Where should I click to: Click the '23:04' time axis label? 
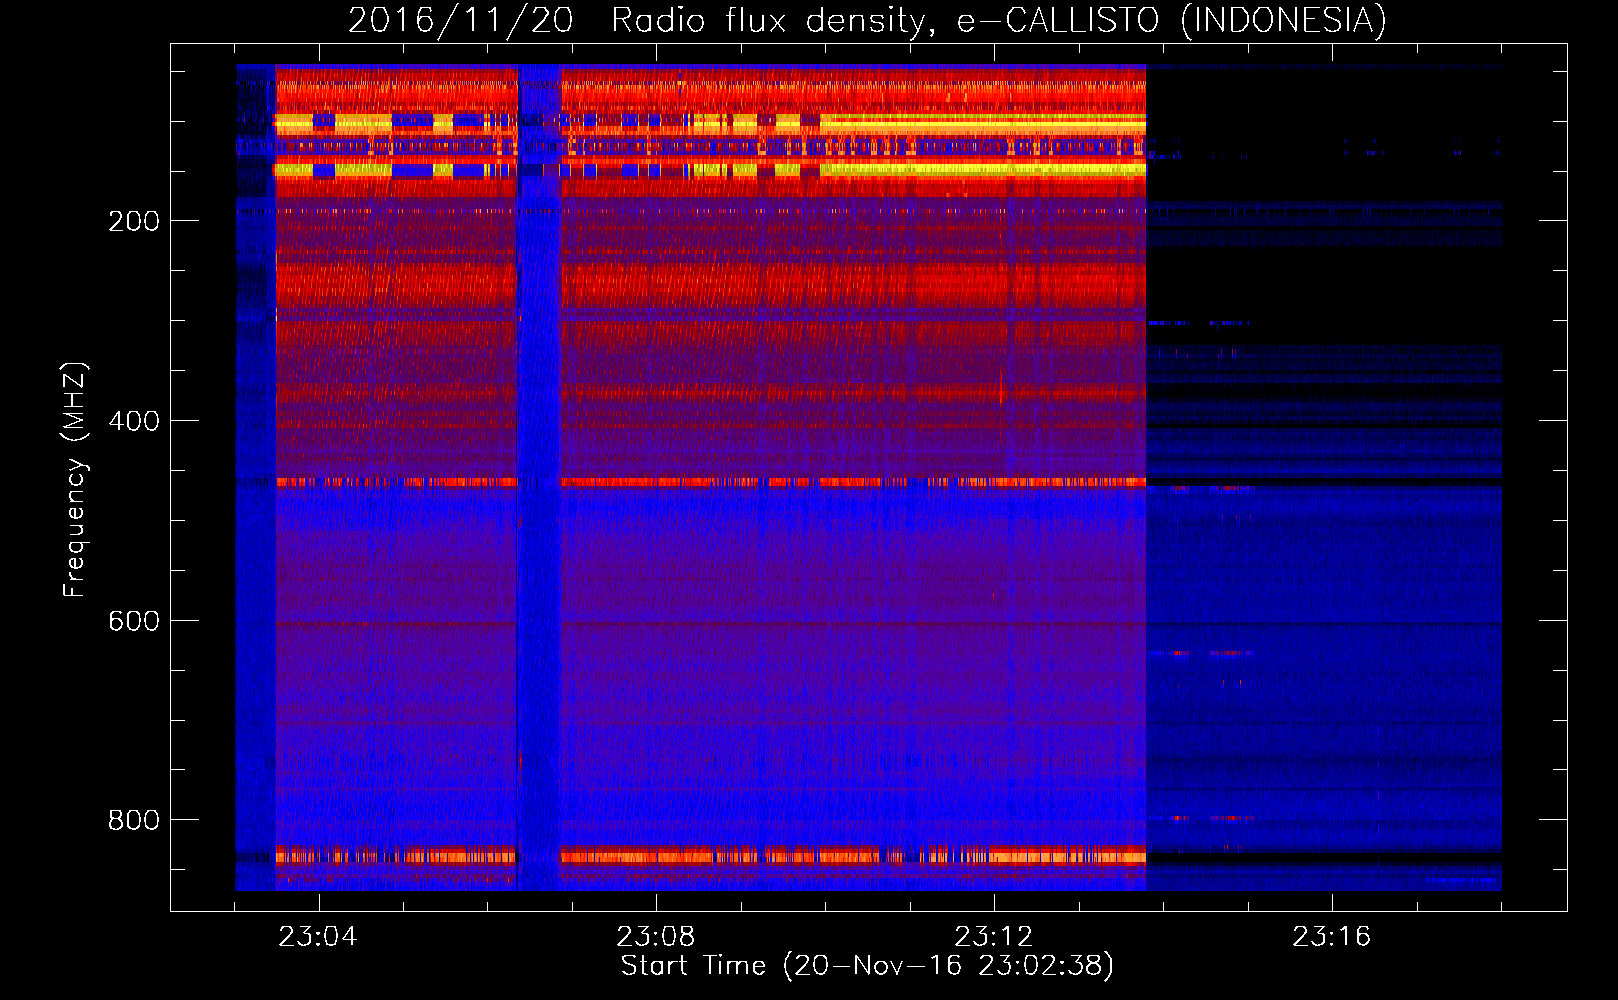pos(318,937)
